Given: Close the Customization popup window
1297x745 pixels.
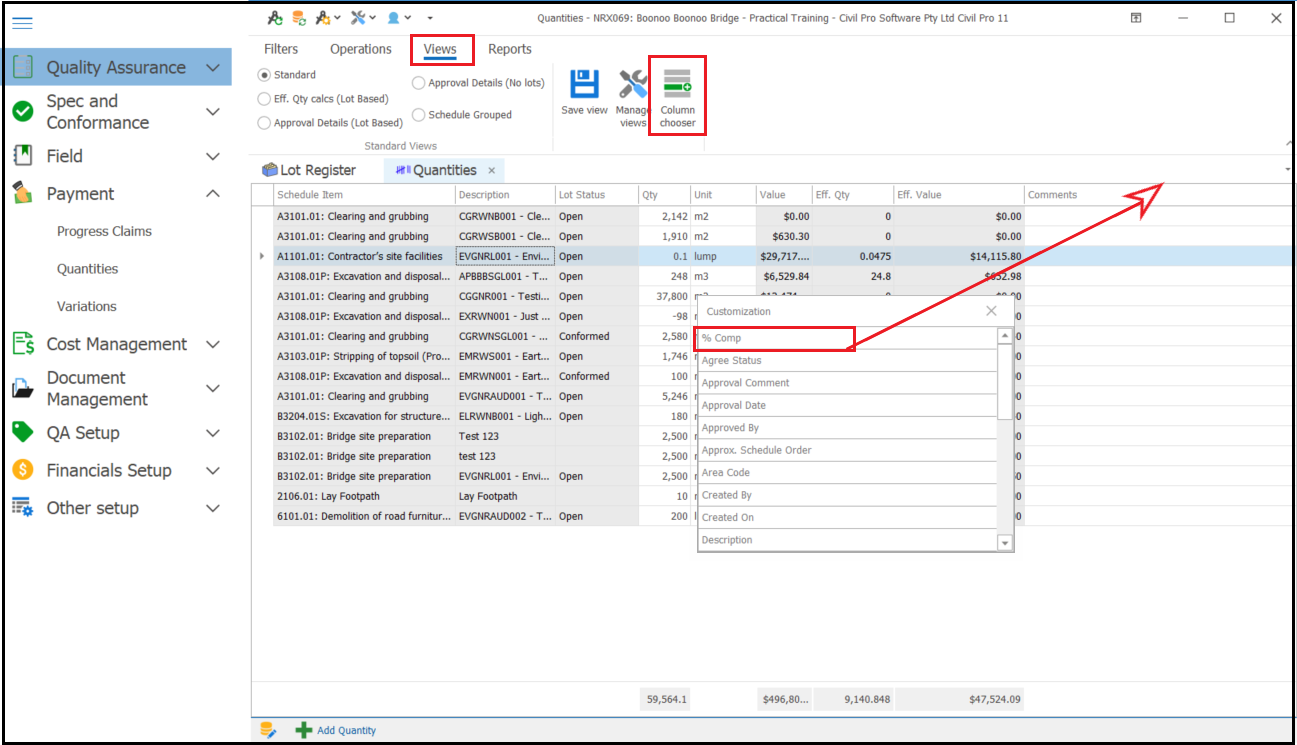Looking at the screenshot, I should coord(991,311).
